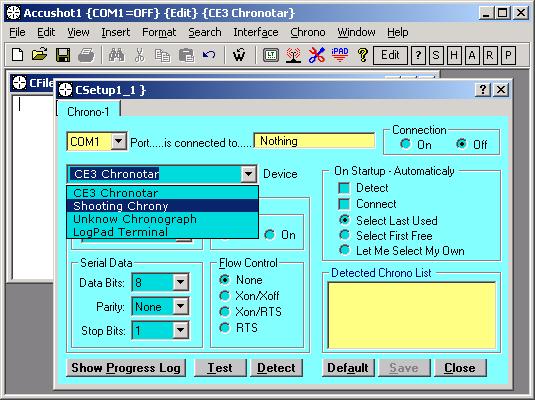Click the Detect button

[276, 368]
